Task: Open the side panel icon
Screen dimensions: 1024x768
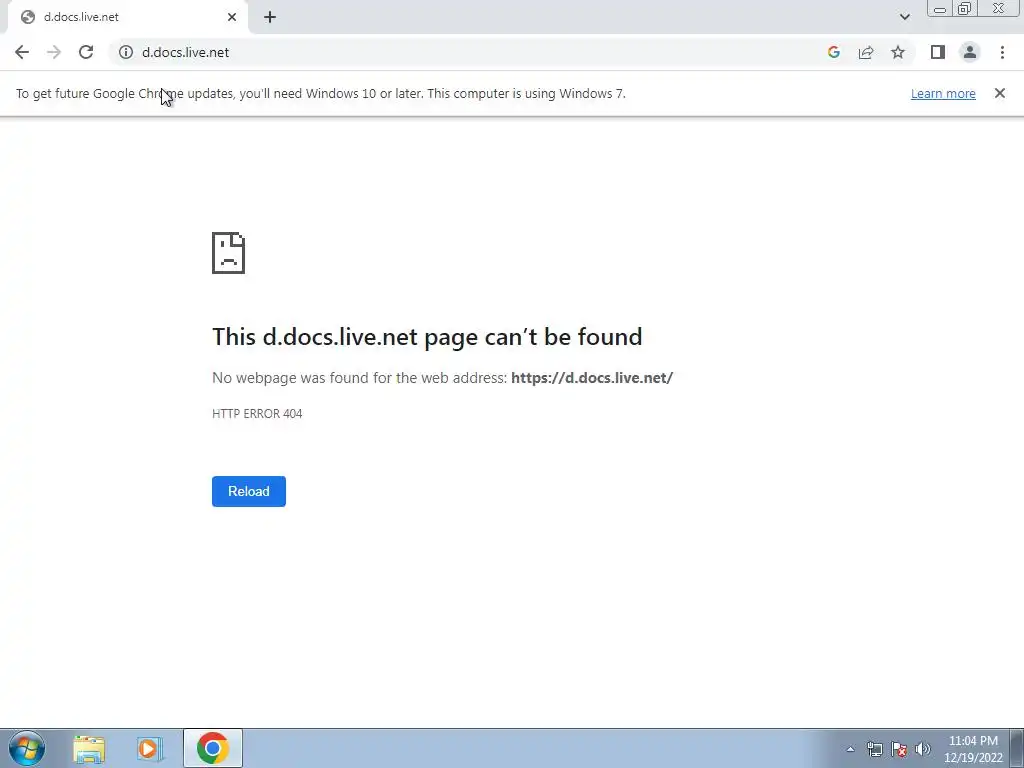Action: 938,52
